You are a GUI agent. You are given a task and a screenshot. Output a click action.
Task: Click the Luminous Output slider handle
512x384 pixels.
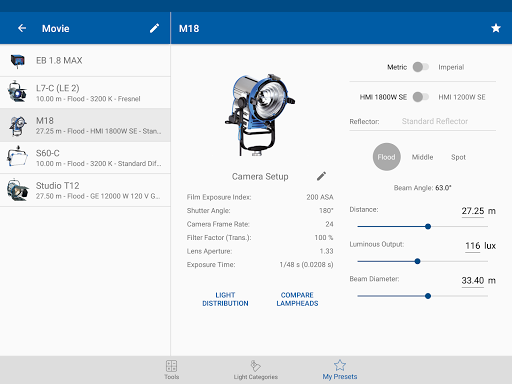click(x=417, y=261)
